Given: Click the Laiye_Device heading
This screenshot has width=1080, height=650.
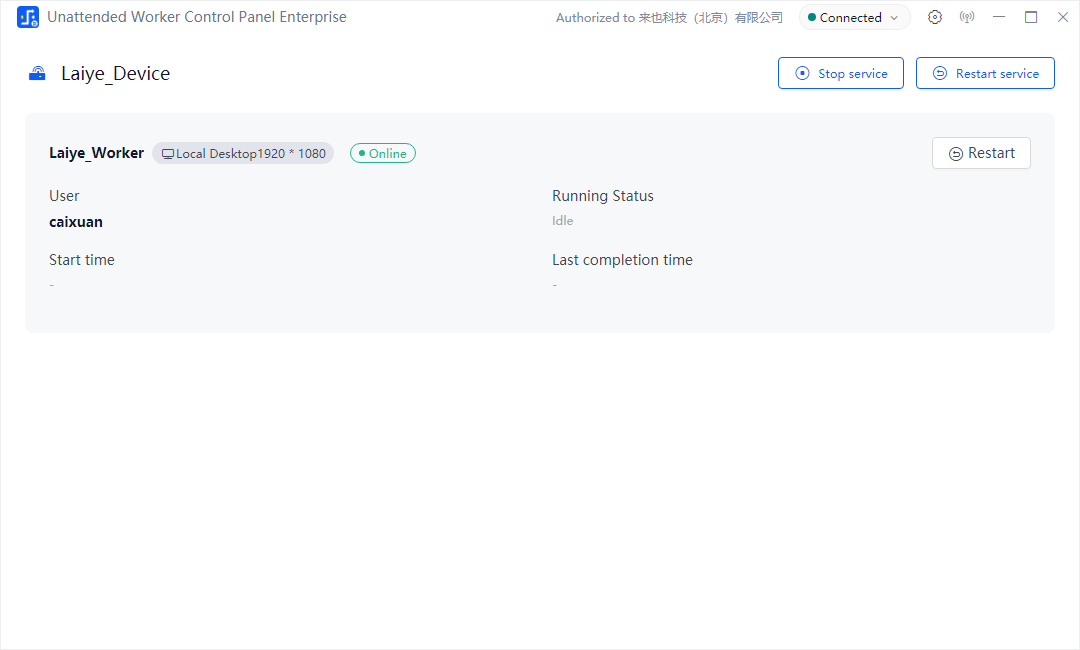Looking at the screenshot, I should click(115, 73).
